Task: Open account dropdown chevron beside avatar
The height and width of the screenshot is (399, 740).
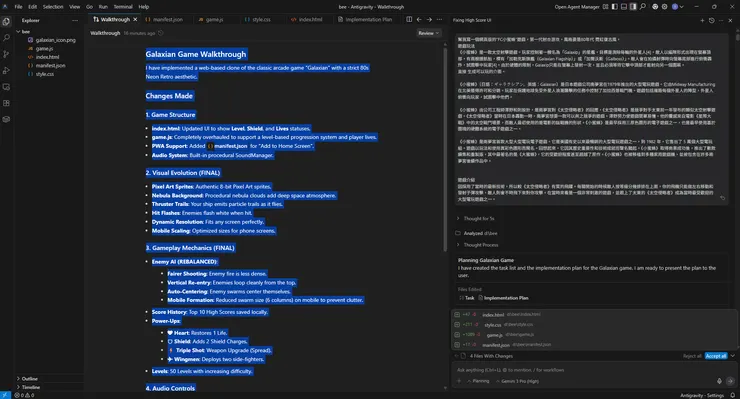Action: [681, 7]
